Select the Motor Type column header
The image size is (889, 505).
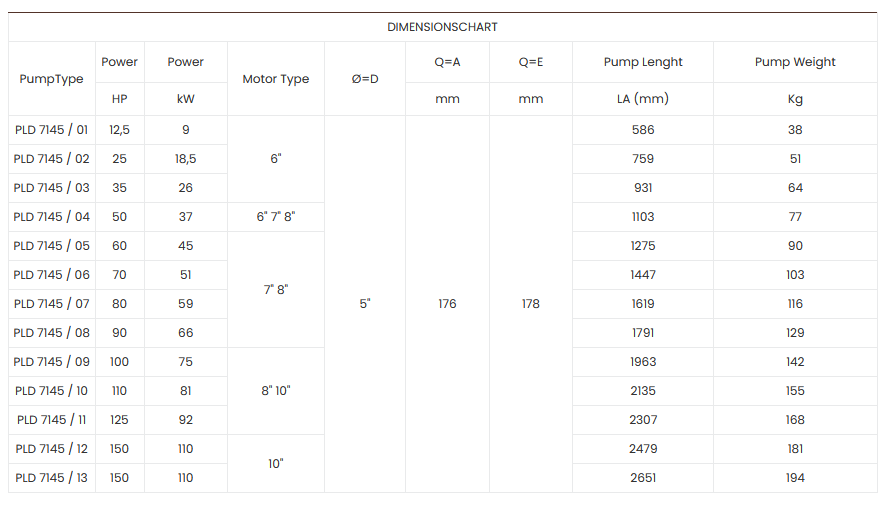[276, 79]
